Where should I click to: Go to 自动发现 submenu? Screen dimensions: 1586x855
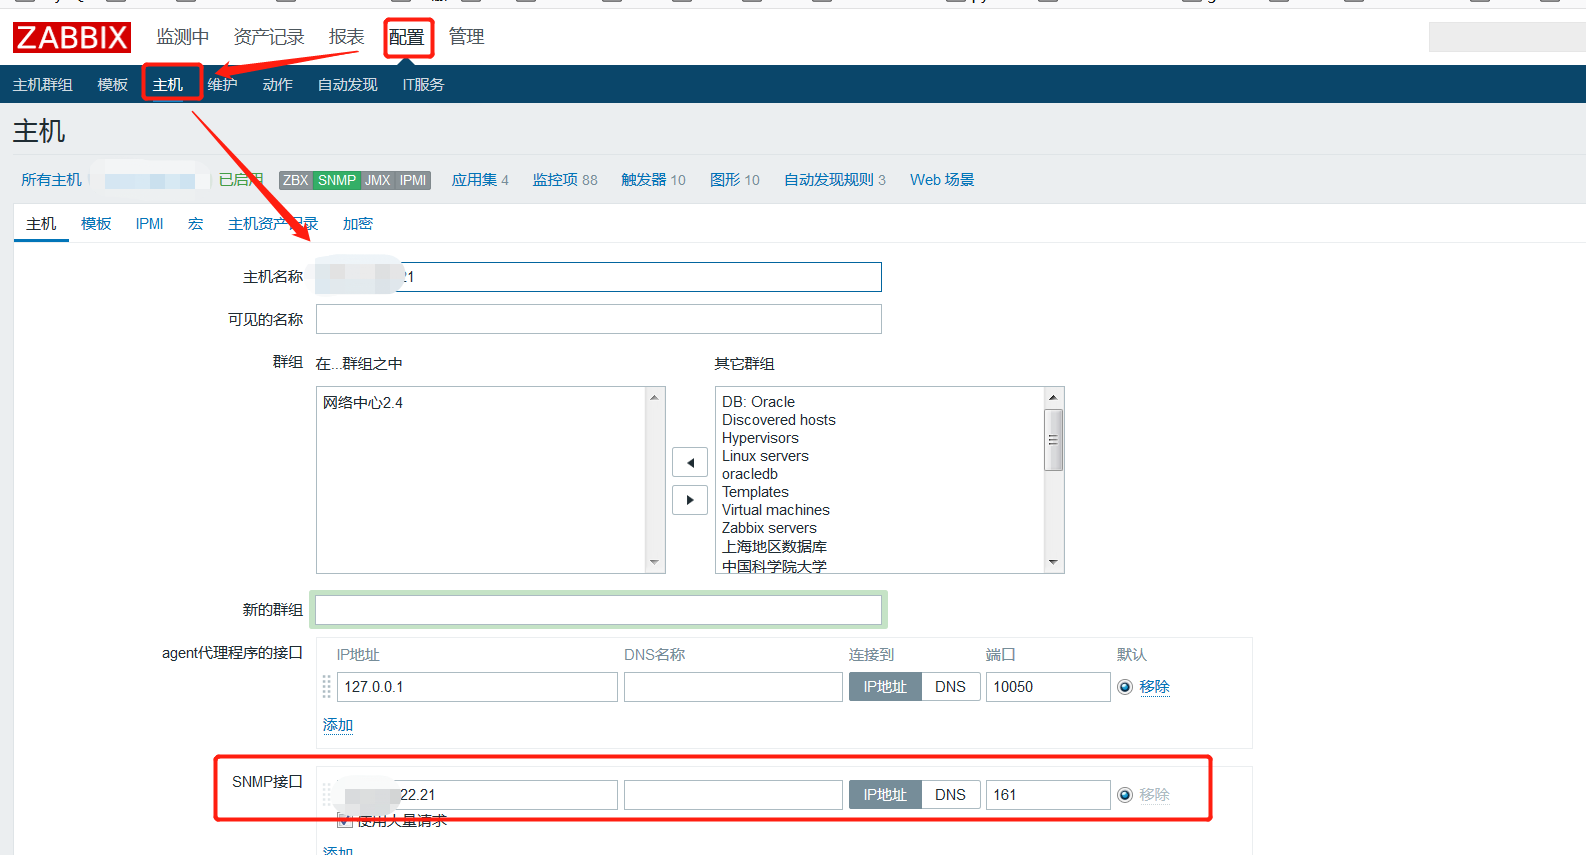(347, 85)
